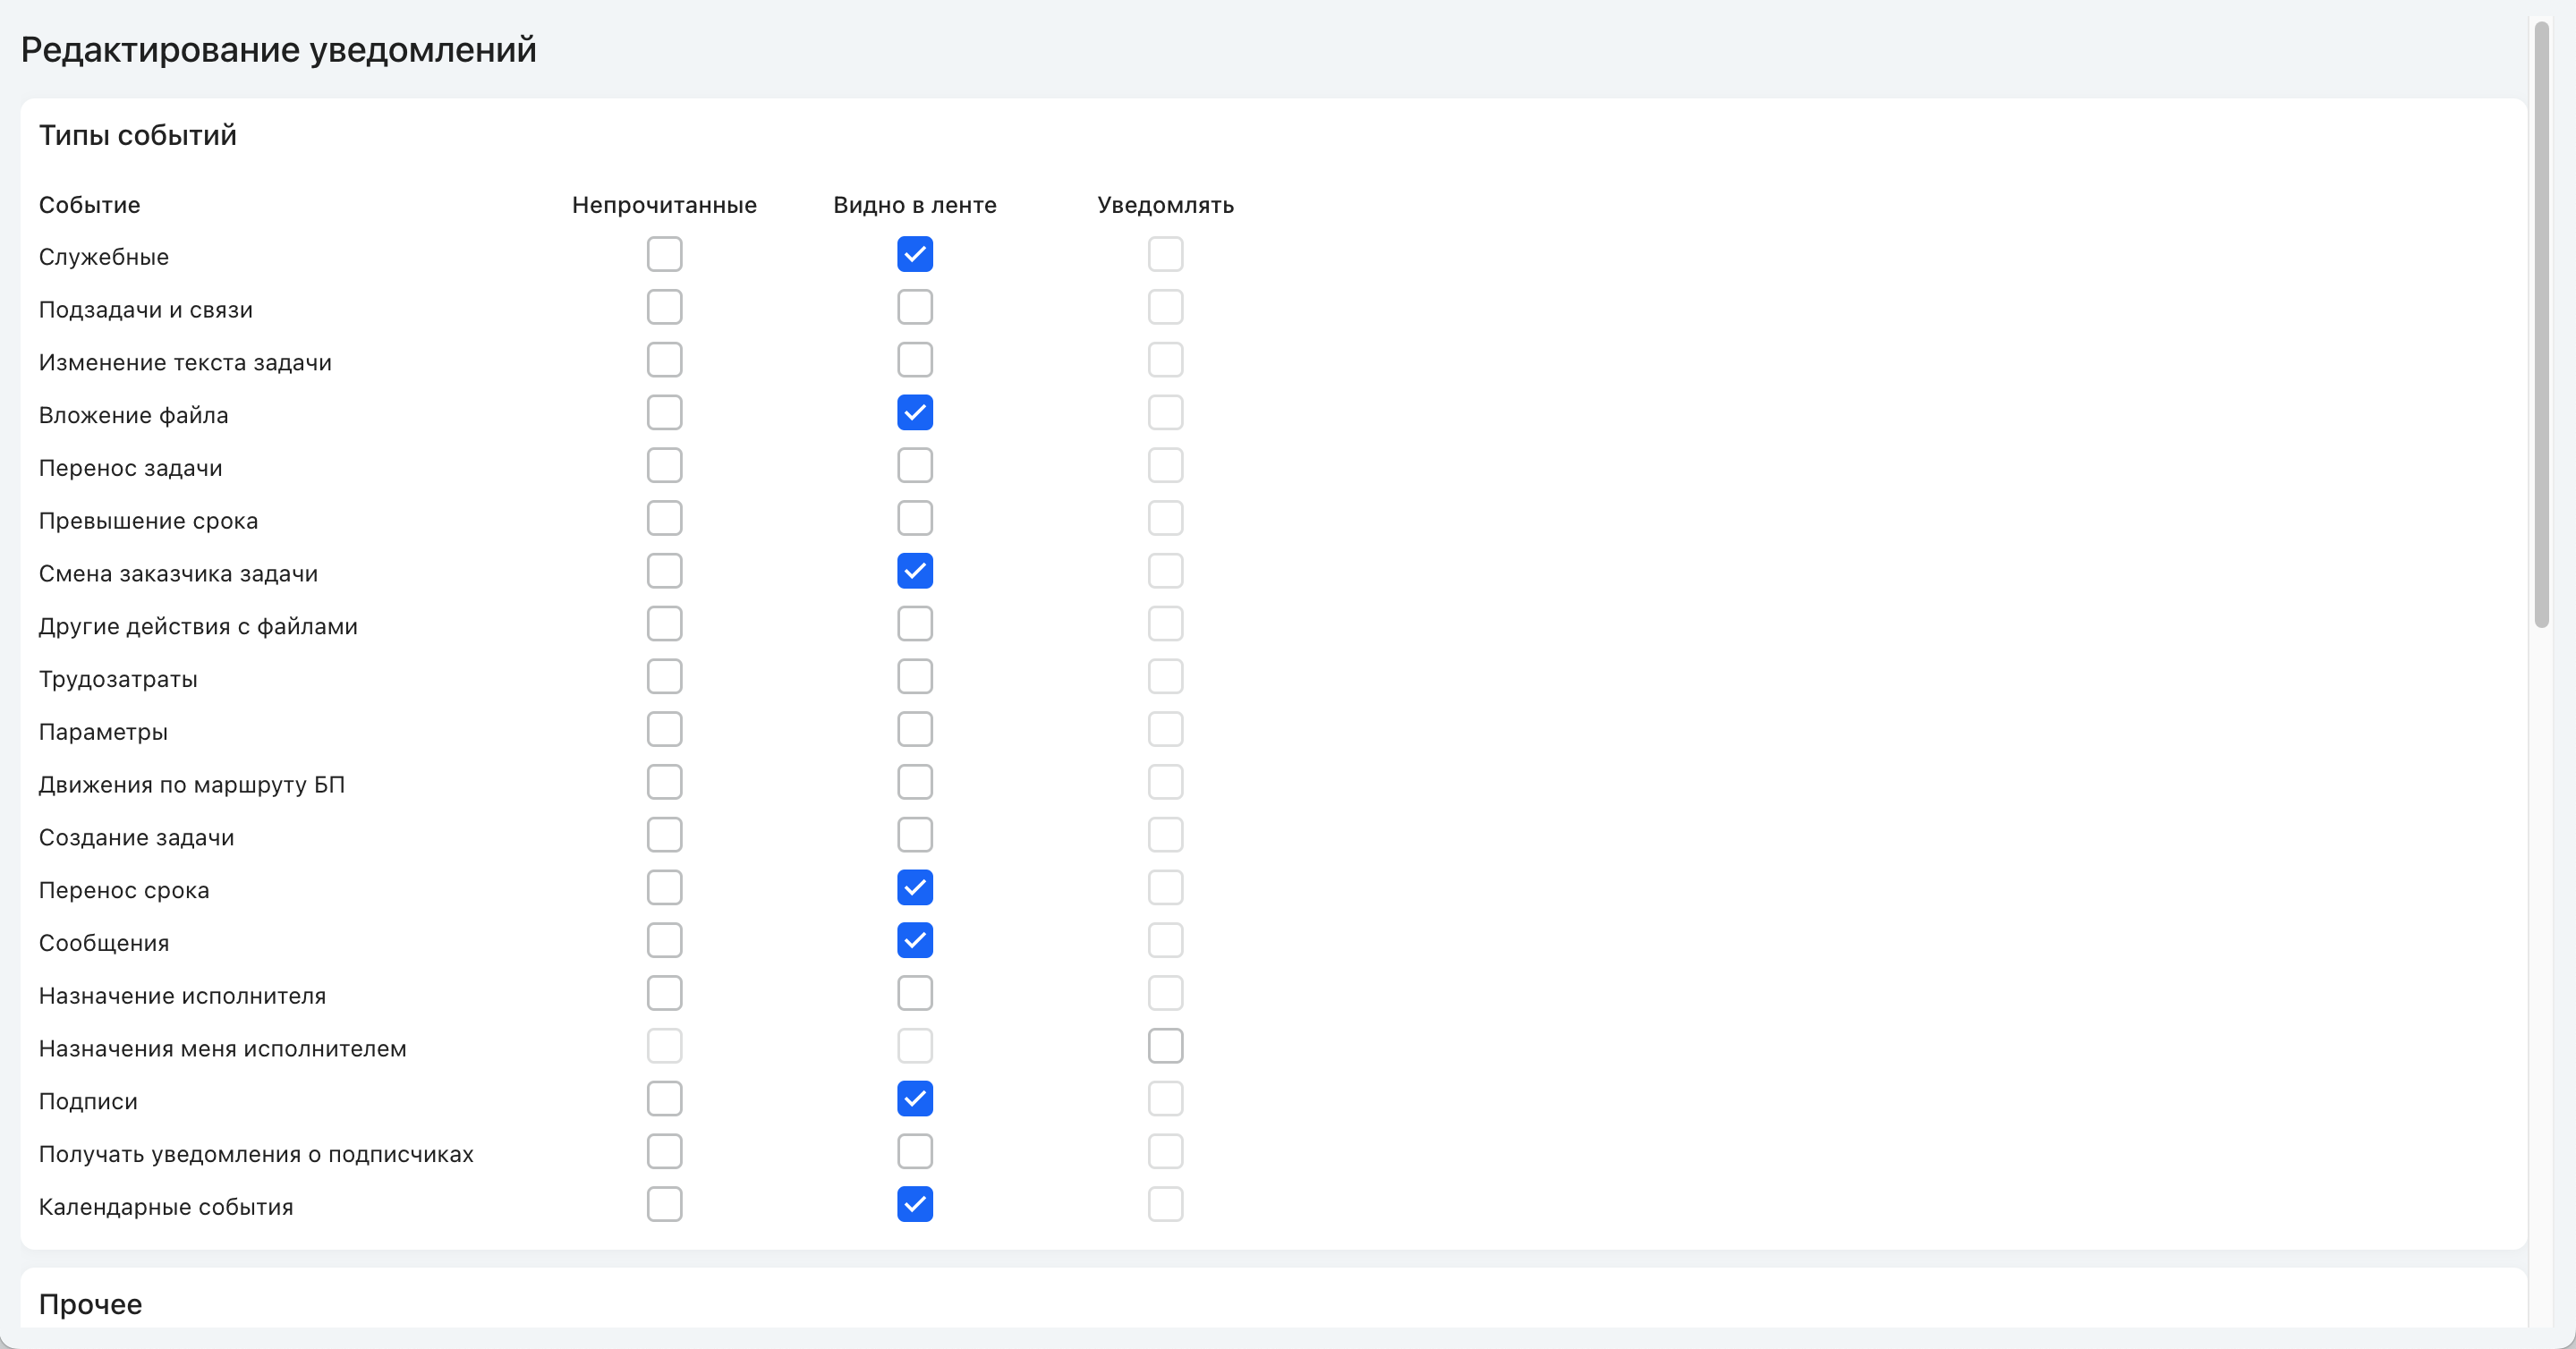This screenshot has width=2576, height=1349.
Task: Enable Видно в ленте for Назначение исполнителя
Action: [x=915, y=993]
